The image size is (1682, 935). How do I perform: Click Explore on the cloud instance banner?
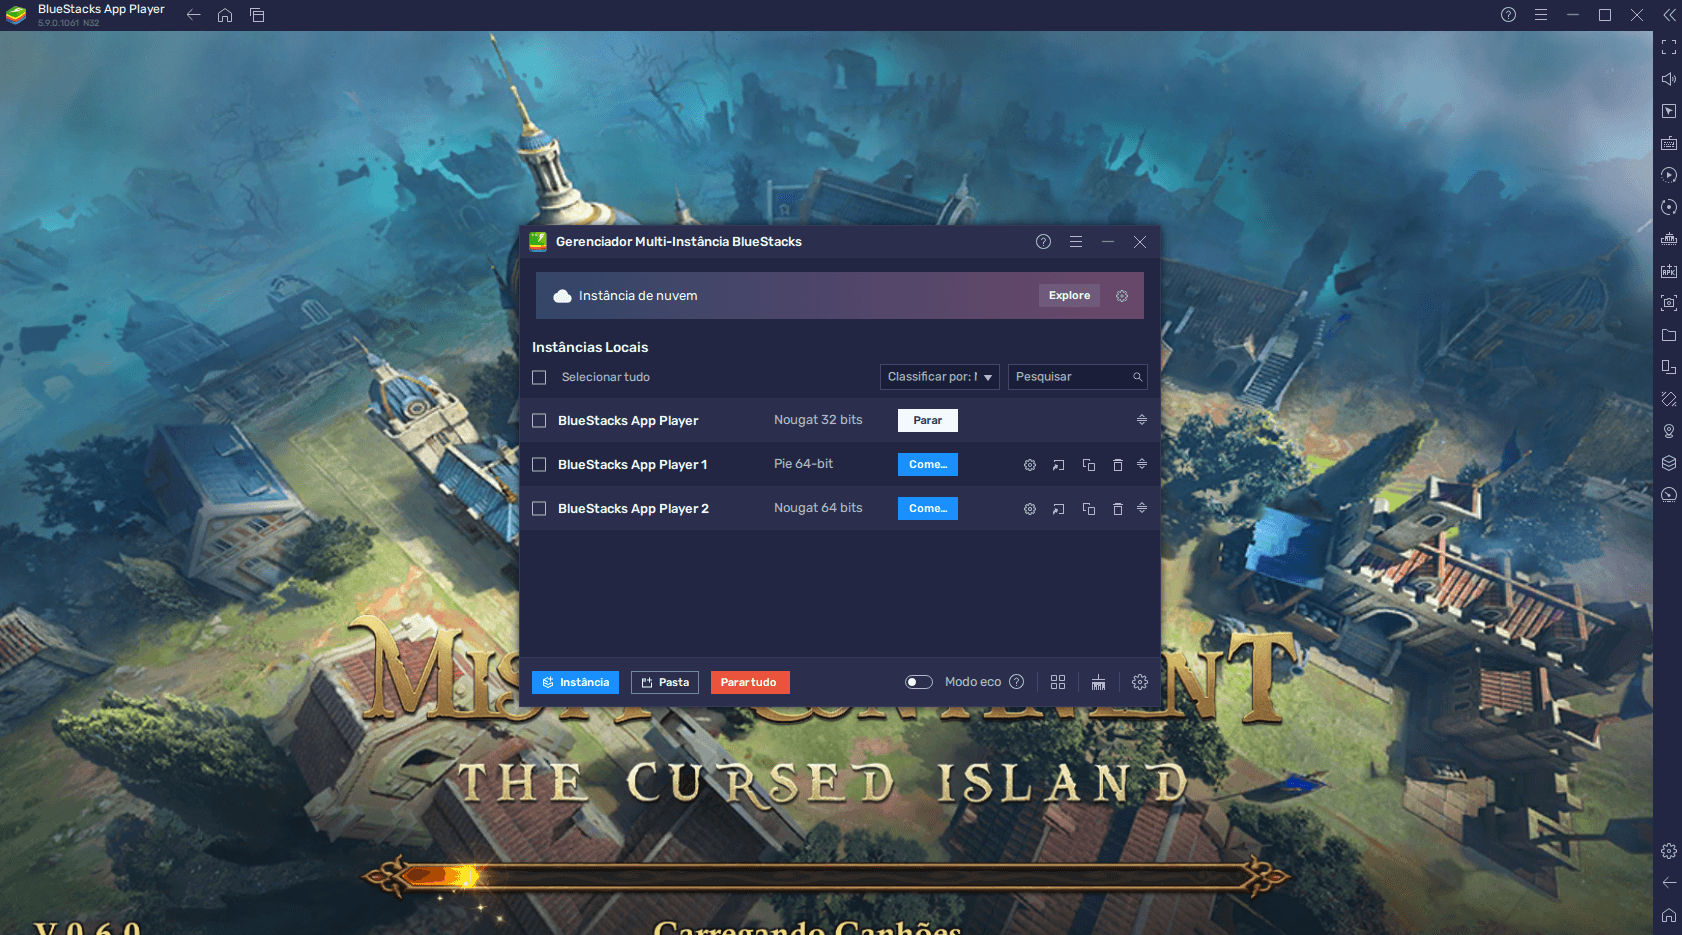click(x=1069, y=295)
